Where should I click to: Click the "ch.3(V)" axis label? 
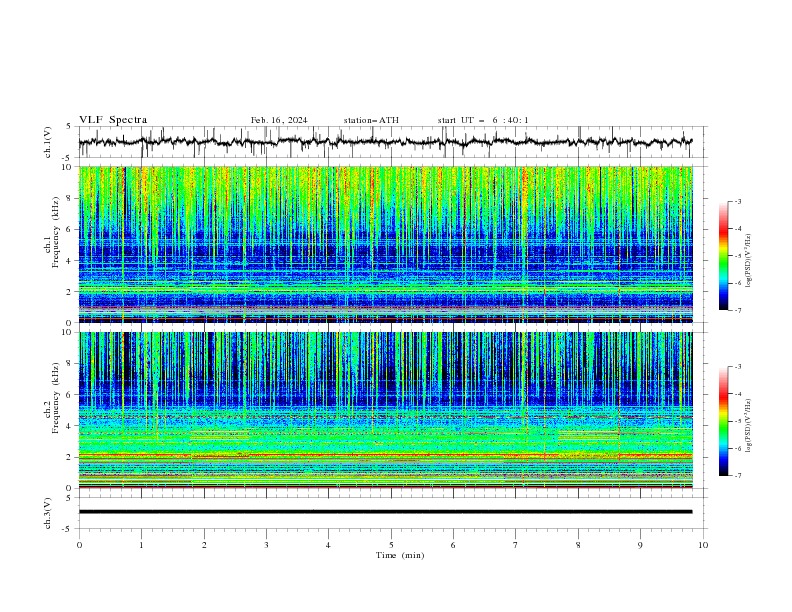click(x=48, y=513)
